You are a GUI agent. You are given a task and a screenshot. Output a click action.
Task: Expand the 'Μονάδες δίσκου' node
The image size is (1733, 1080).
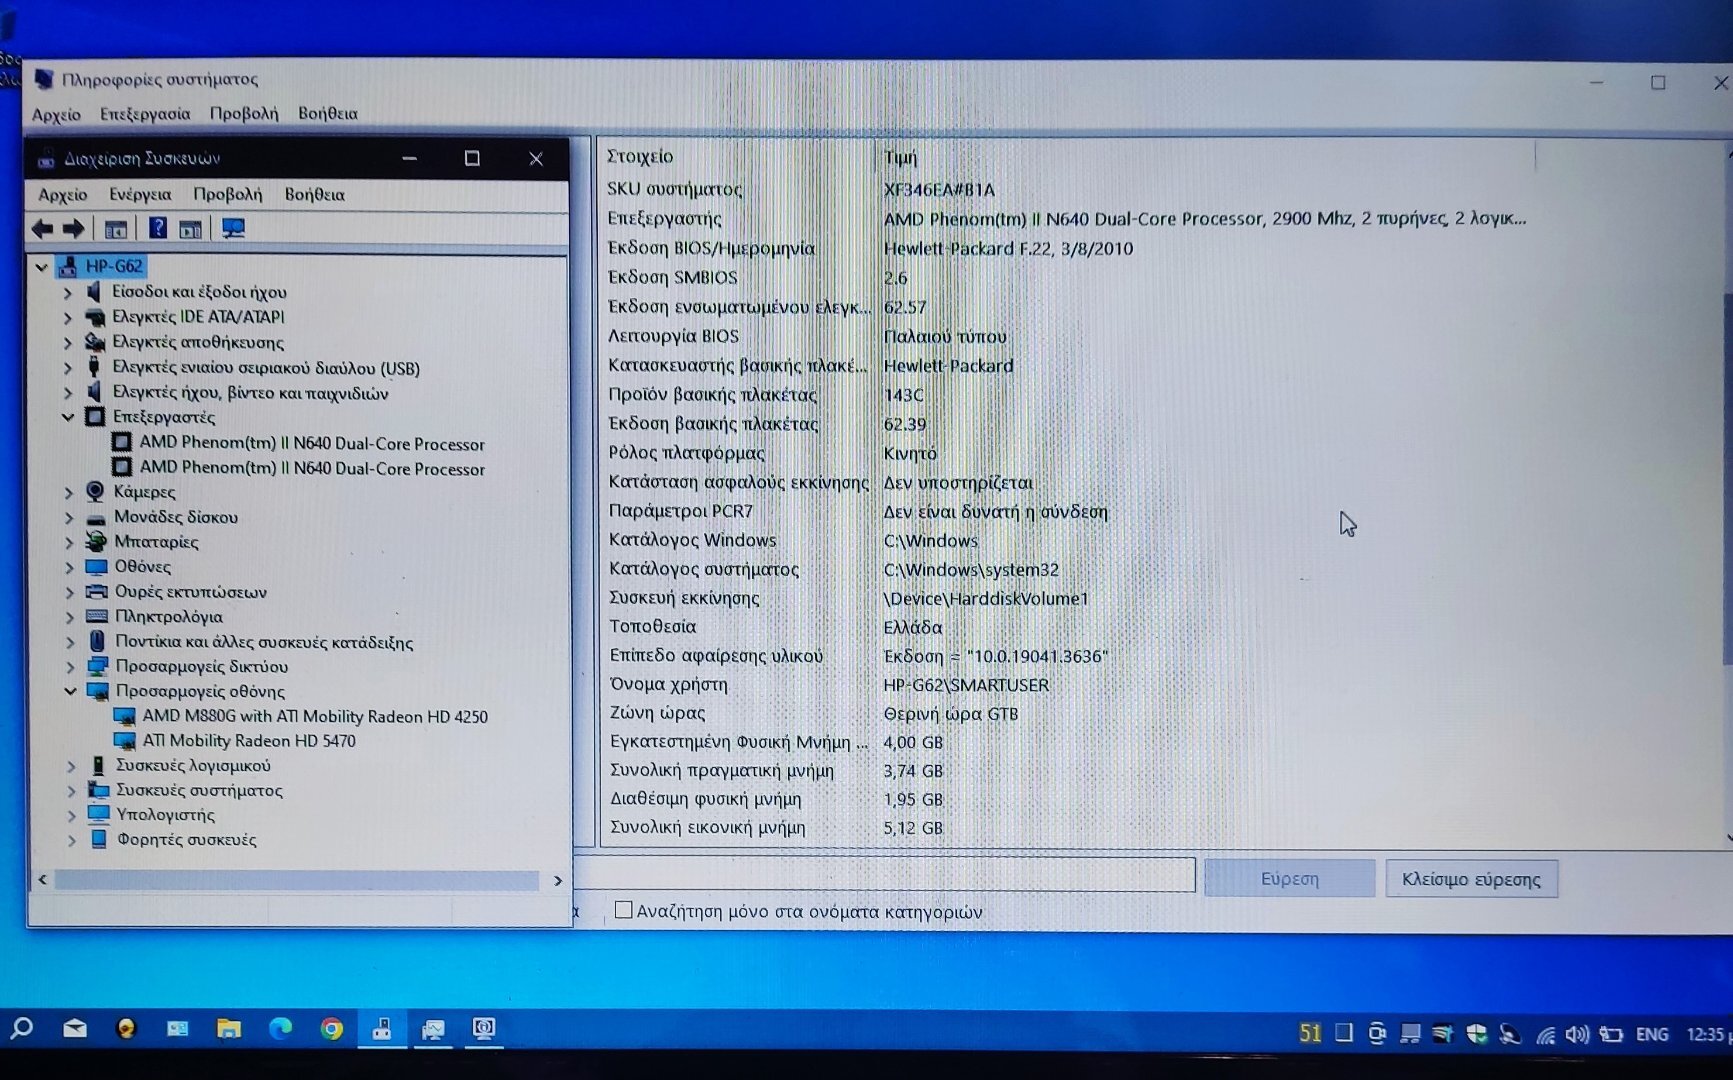click(69, 517)
